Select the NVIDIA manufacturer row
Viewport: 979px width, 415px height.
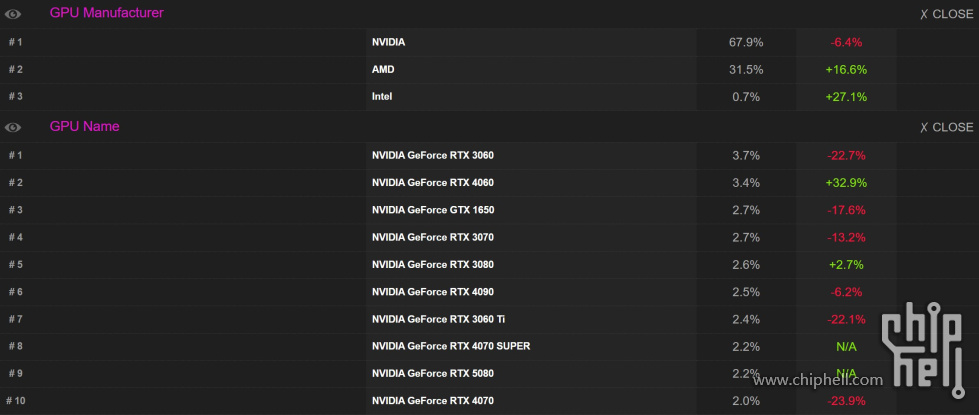click(490, 42)
